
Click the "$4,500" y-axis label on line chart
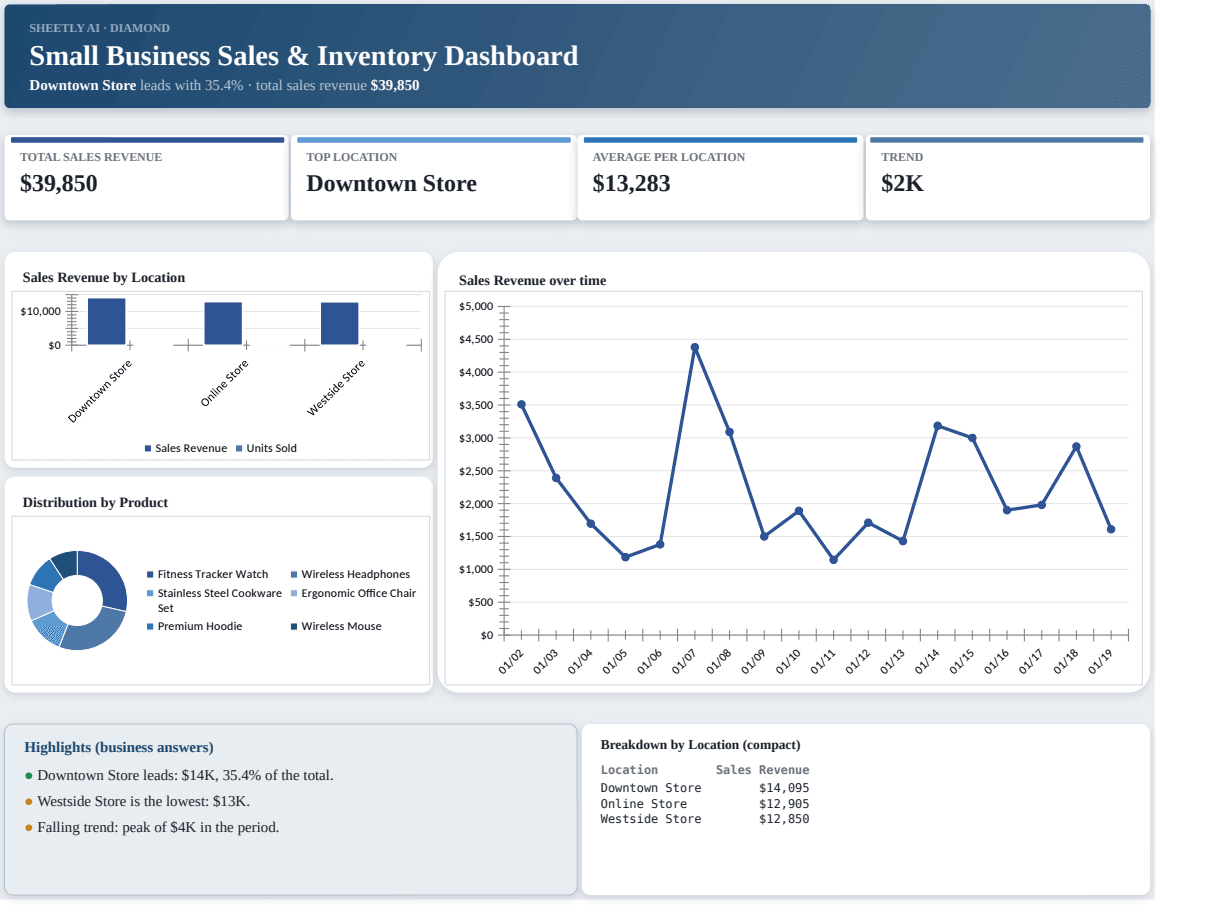click(476, 339)
